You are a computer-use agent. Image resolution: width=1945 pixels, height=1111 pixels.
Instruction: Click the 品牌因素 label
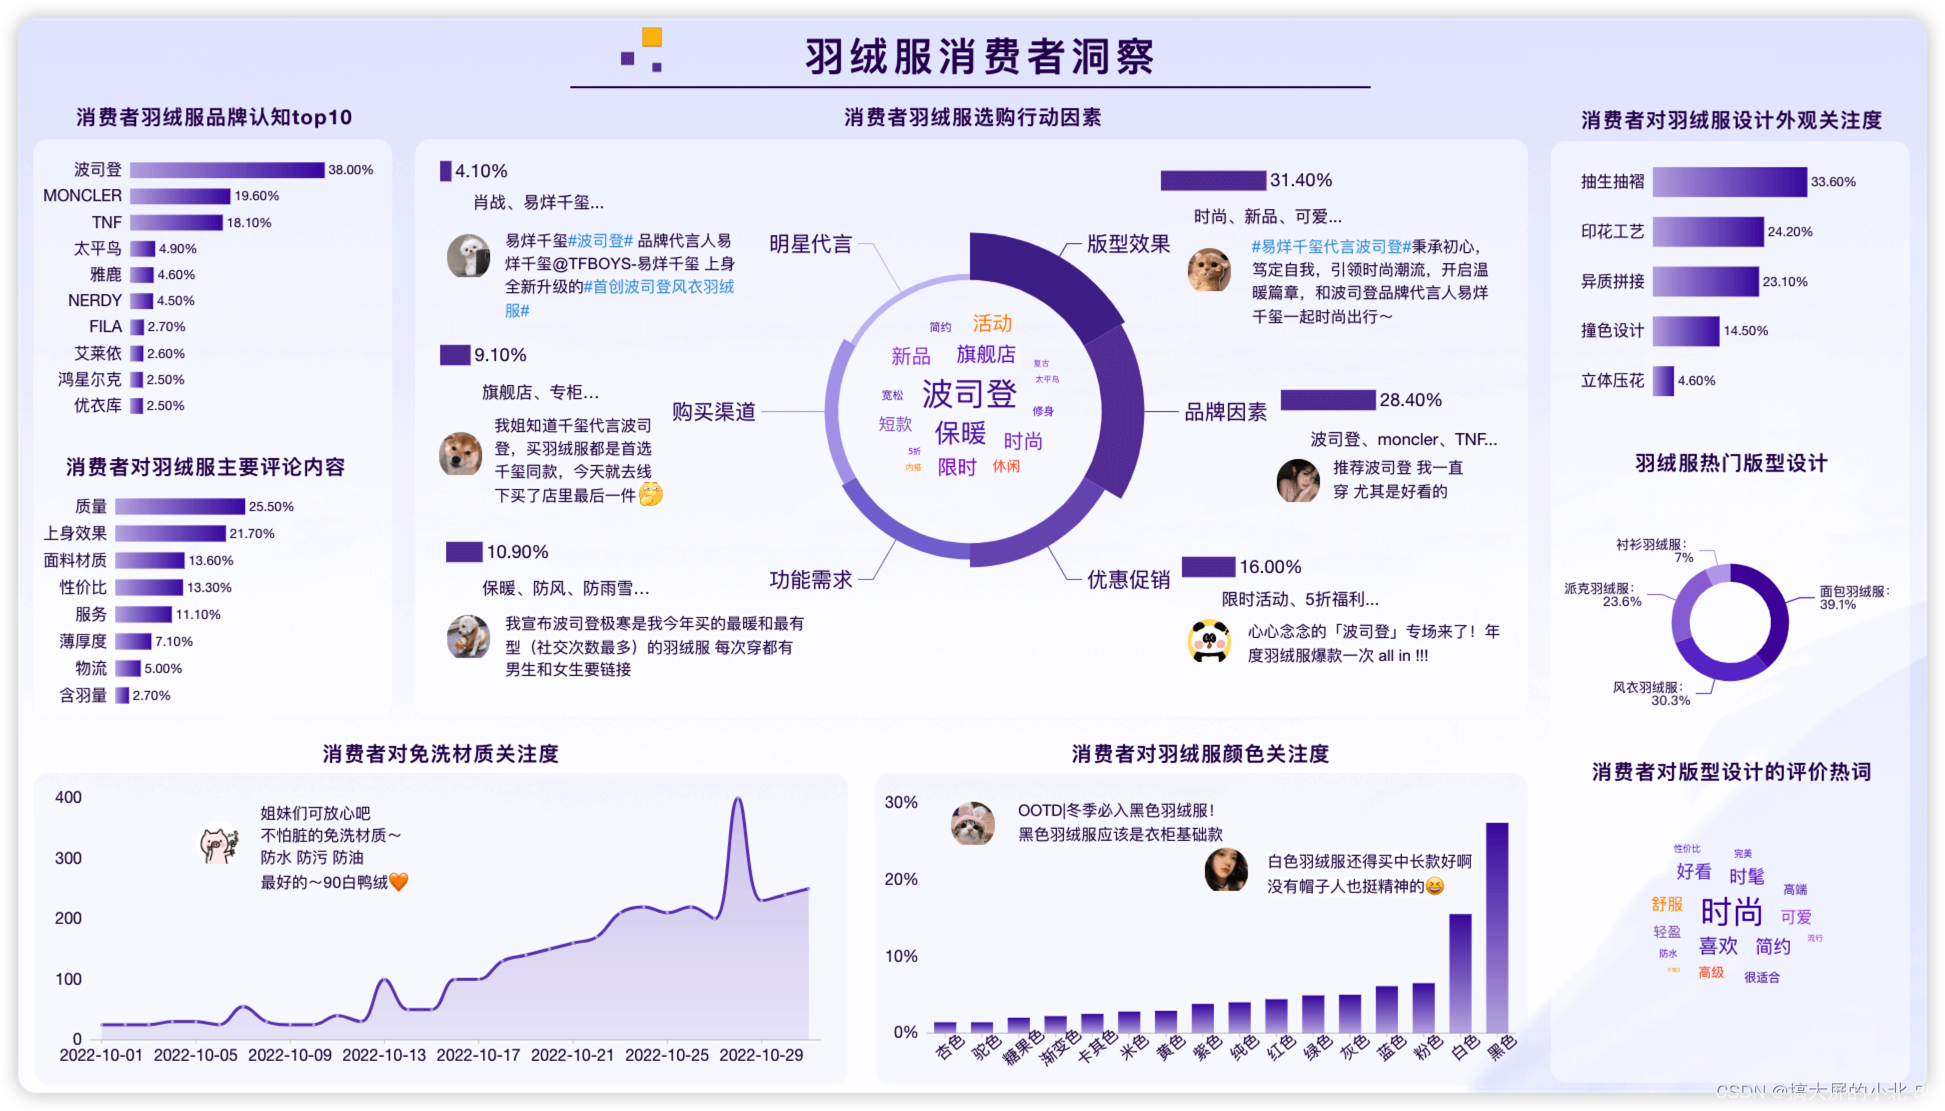(x=1225, y=412)
